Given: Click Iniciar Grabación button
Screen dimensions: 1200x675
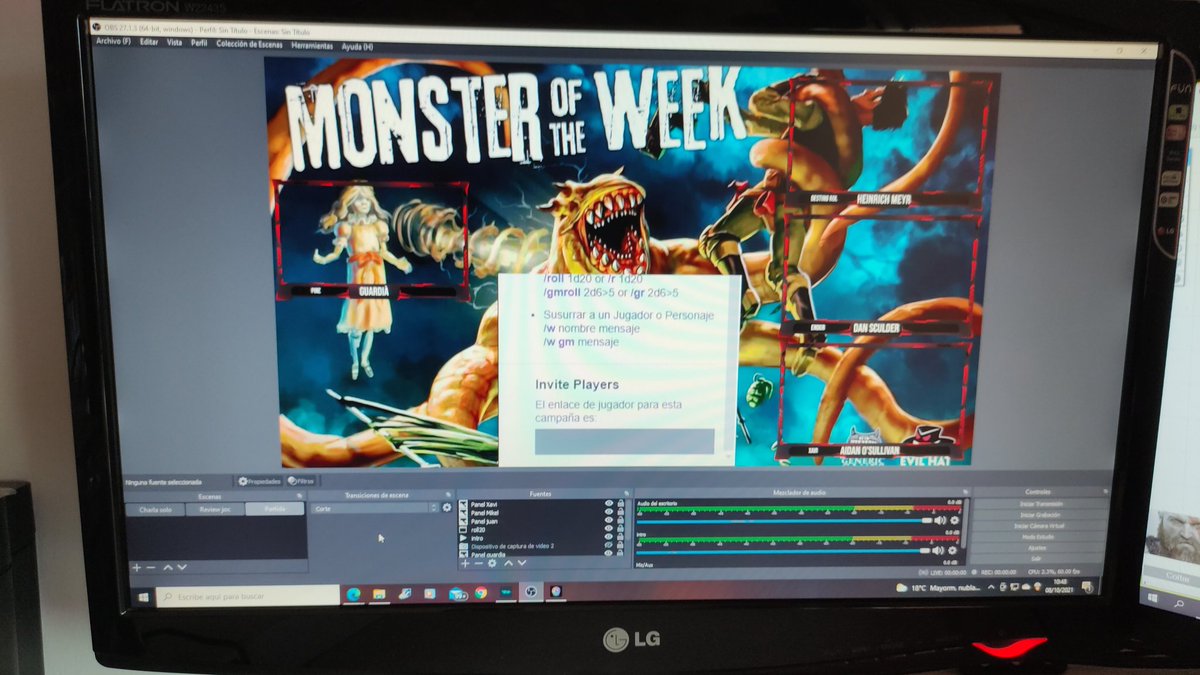Looking at the screenshot, I should coord(1039,514).
